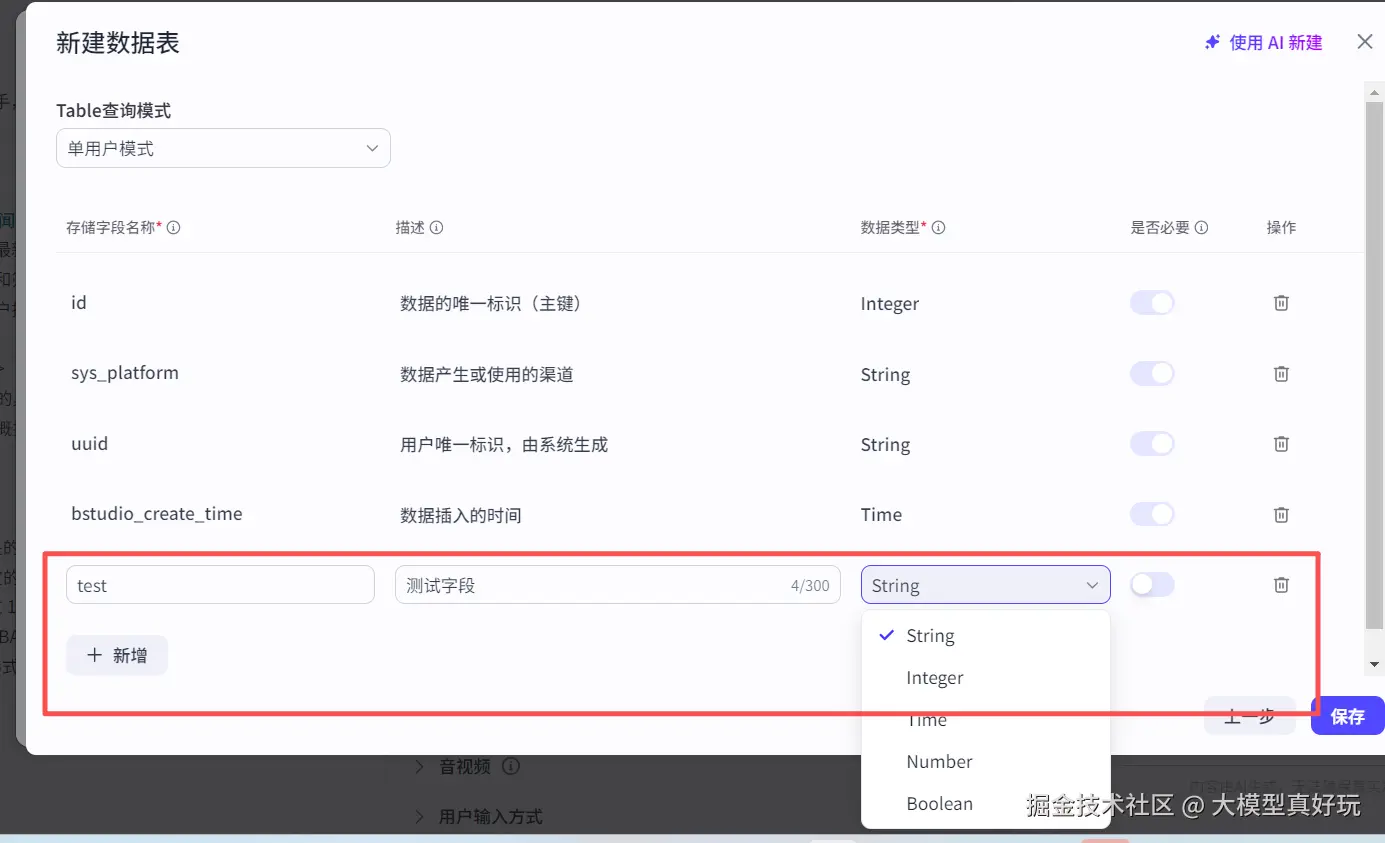This screenshot has width=1385, height=843.
Task: Click info icon beside 音视频 in background
Action: 511,767
